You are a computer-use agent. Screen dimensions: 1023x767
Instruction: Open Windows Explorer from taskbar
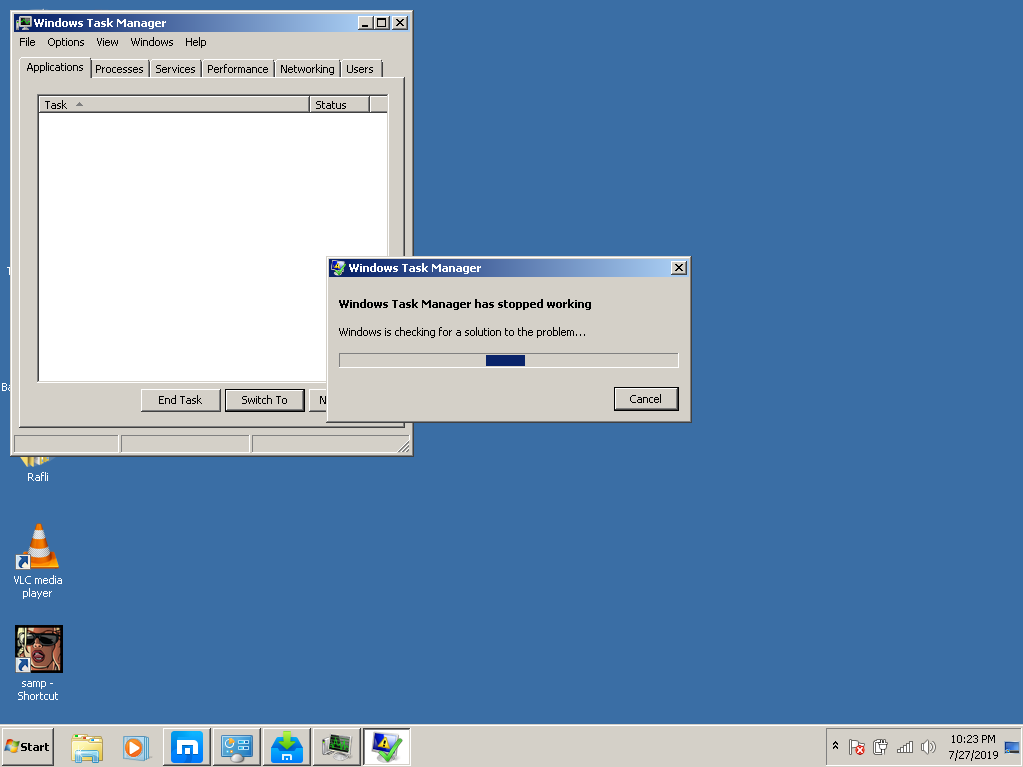[87, 747]
